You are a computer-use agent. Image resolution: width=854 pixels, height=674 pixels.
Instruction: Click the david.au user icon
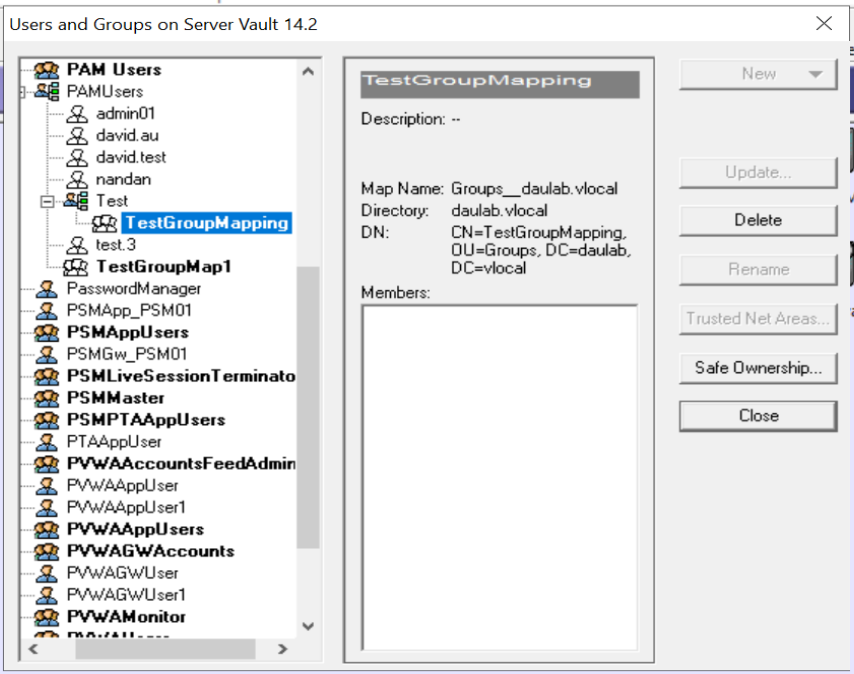[x=77, y=136]
